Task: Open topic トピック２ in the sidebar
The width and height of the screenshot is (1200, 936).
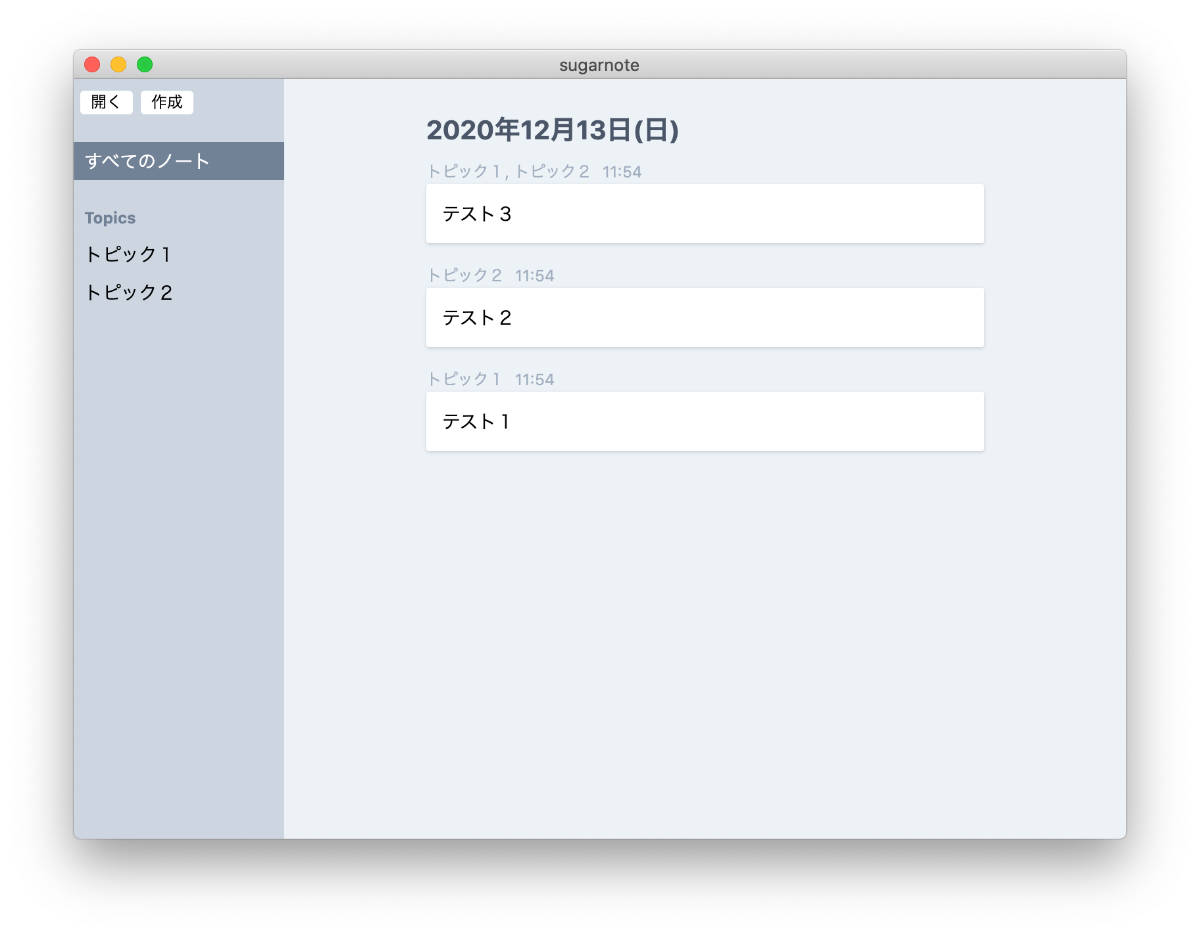Action: click(179, 293)
